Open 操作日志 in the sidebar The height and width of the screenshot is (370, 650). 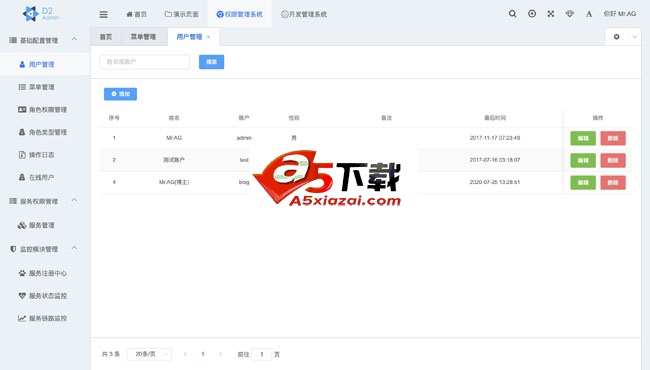[45, 155]
